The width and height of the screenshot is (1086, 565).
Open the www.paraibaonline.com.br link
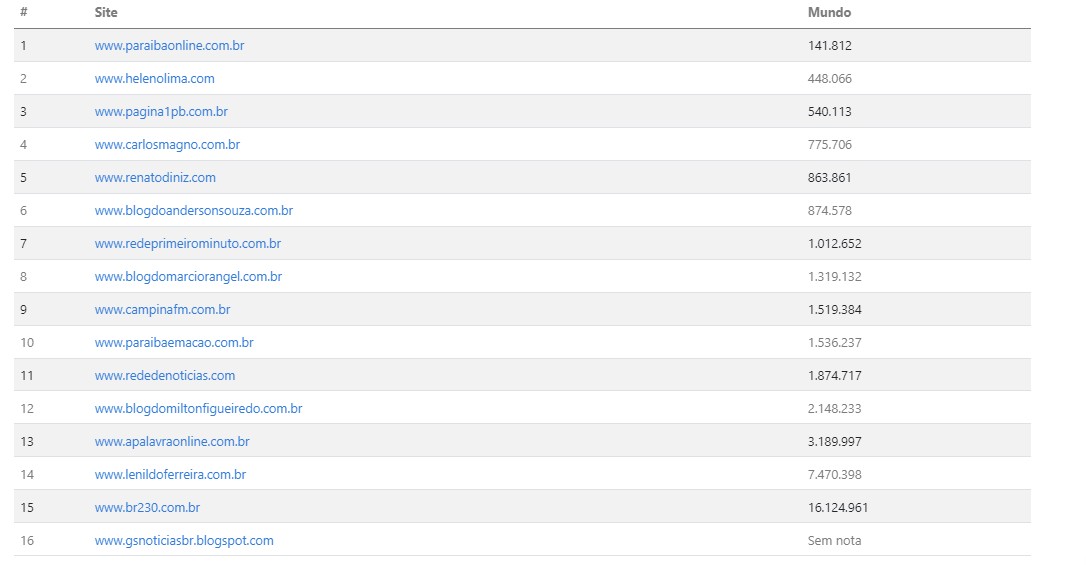tap(169, 46)
